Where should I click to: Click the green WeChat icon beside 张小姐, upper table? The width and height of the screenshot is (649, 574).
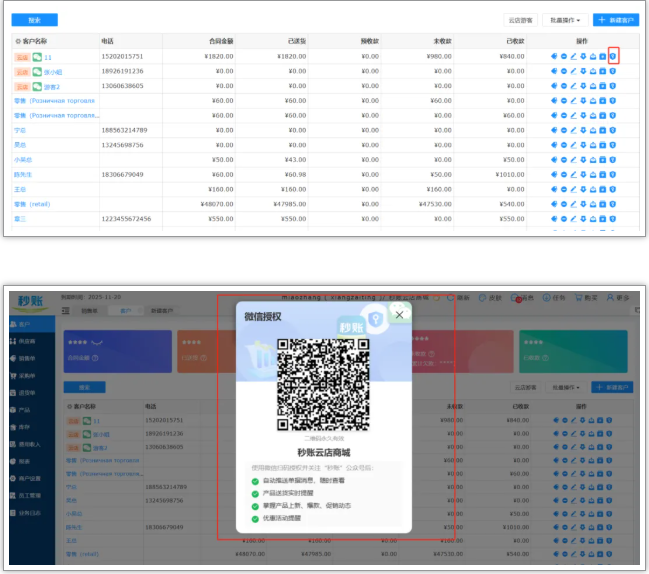37,72
